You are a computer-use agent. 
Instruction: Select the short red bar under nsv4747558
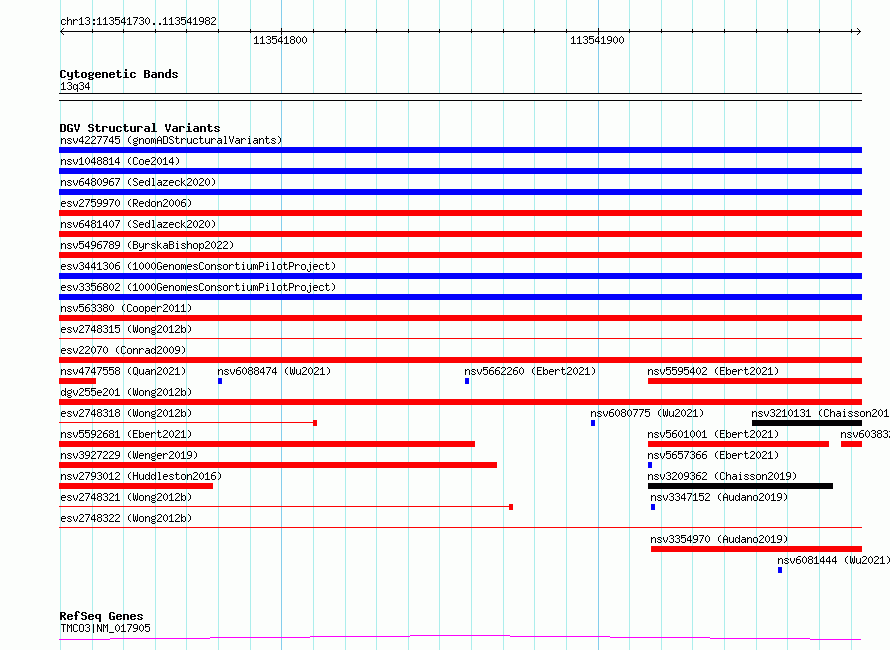77,381
